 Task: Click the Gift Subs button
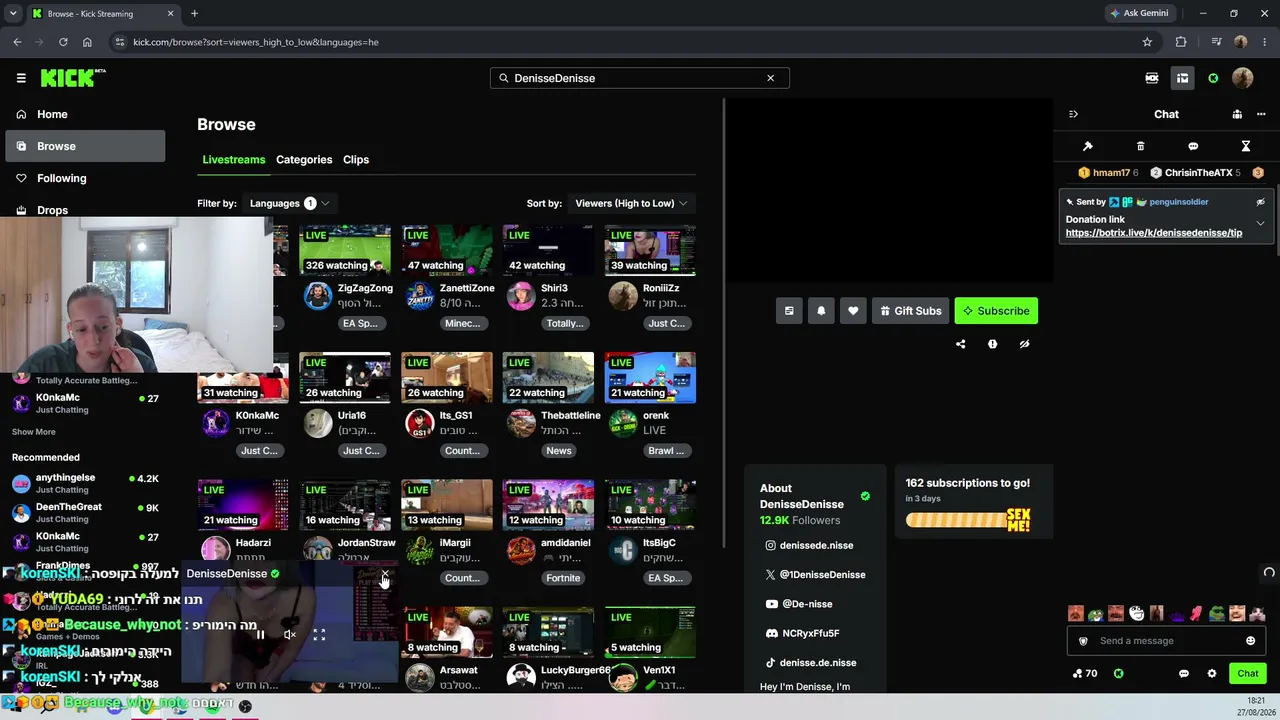point(910,311)
